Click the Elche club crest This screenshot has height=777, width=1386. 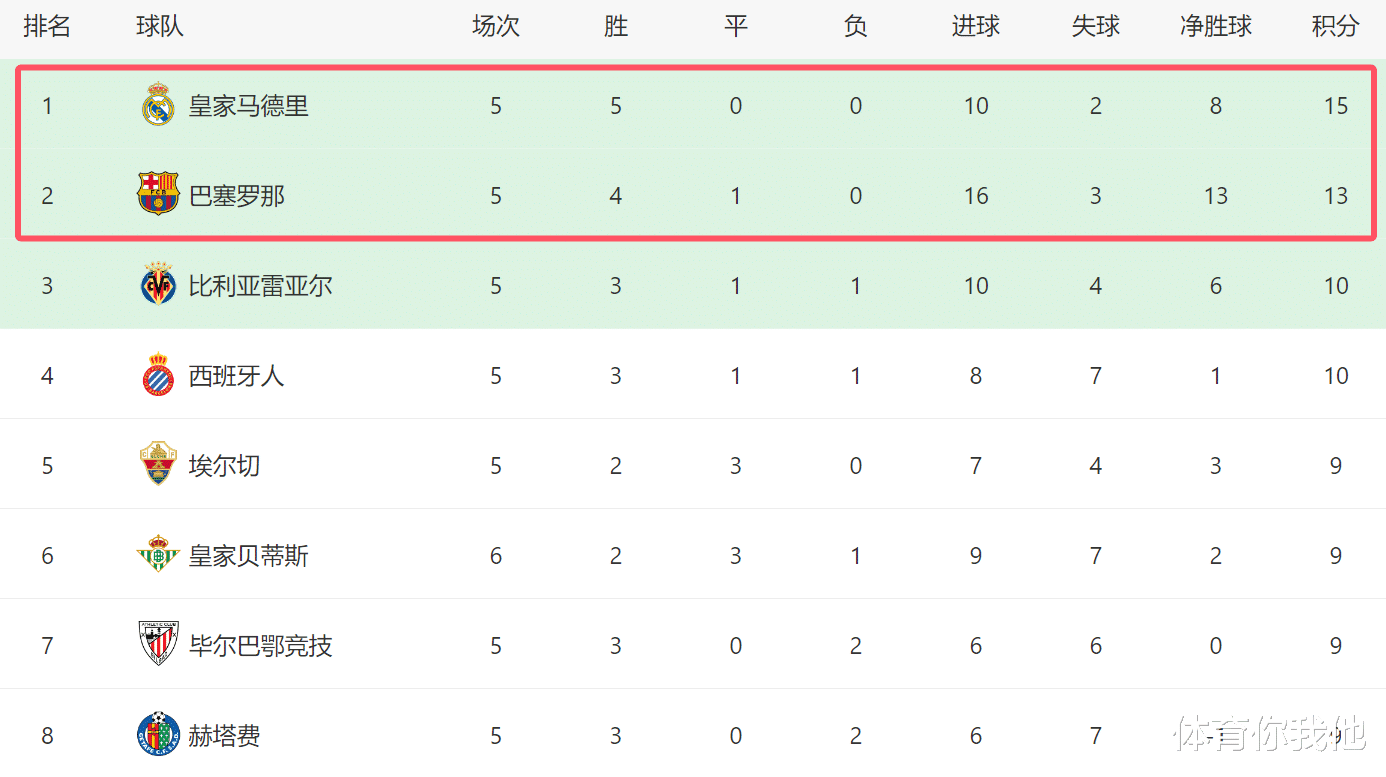tap(158, 465)
